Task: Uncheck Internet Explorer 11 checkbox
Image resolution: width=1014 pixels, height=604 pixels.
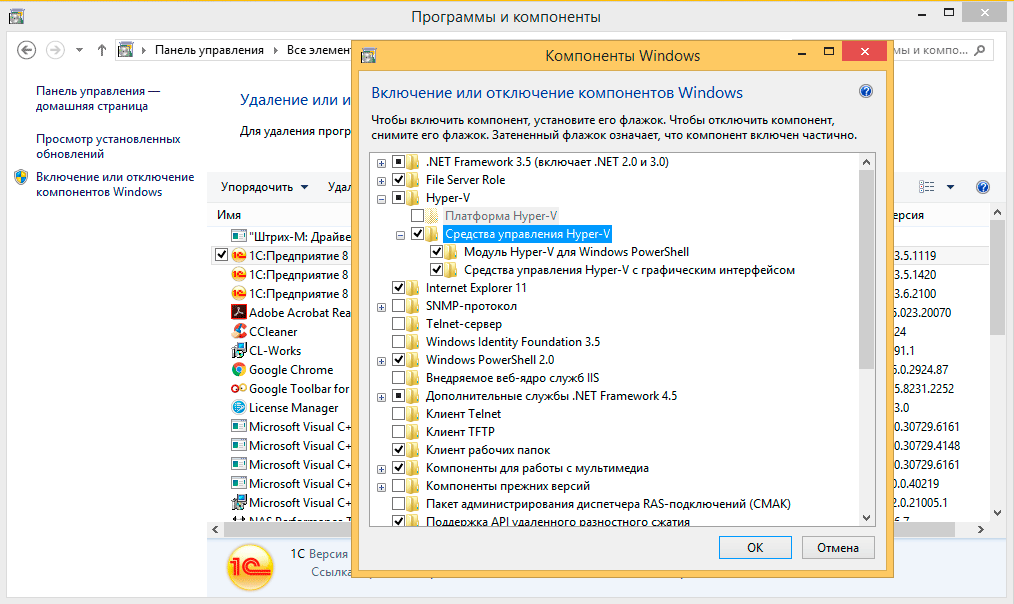Action: [398, 288]
